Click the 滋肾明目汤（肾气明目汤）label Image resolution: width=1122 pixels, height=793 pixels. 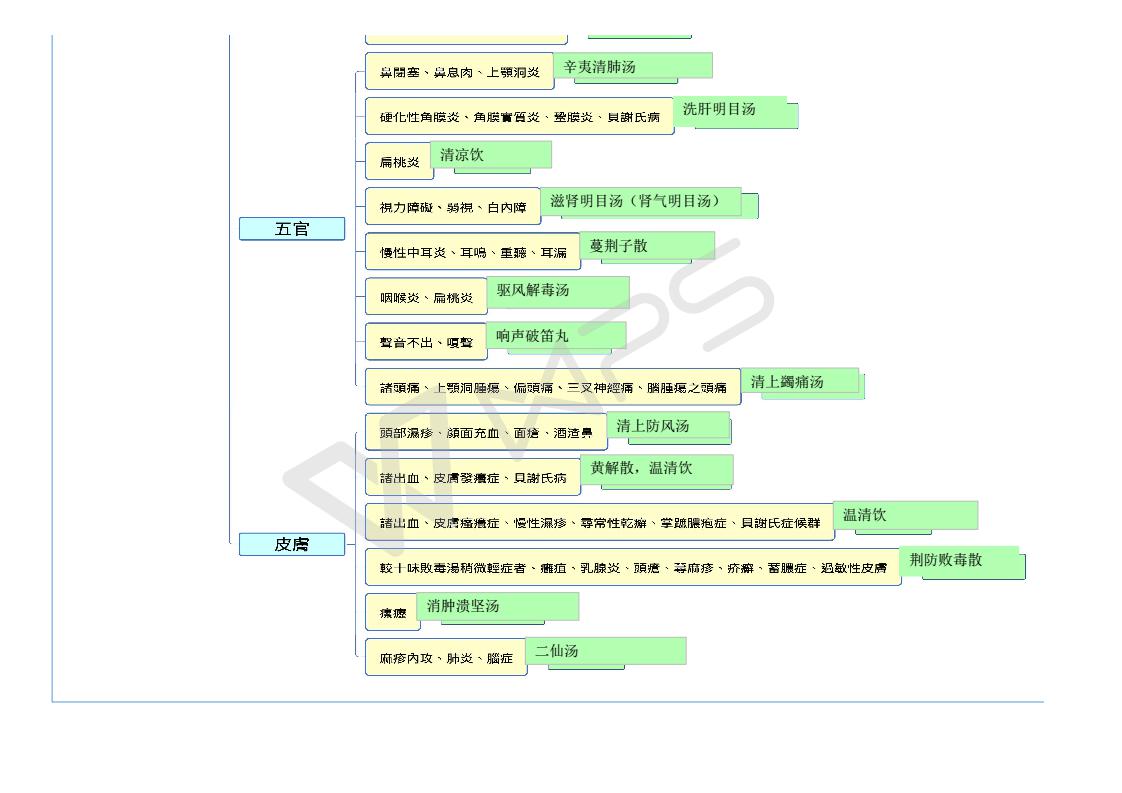click(x=641, y=201)
